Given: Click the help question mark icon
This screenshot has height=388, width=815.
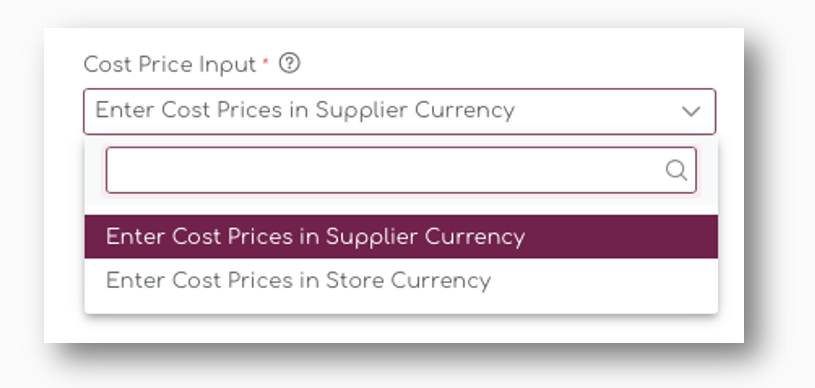Looking at the screenshot, I should pos(290,64).
